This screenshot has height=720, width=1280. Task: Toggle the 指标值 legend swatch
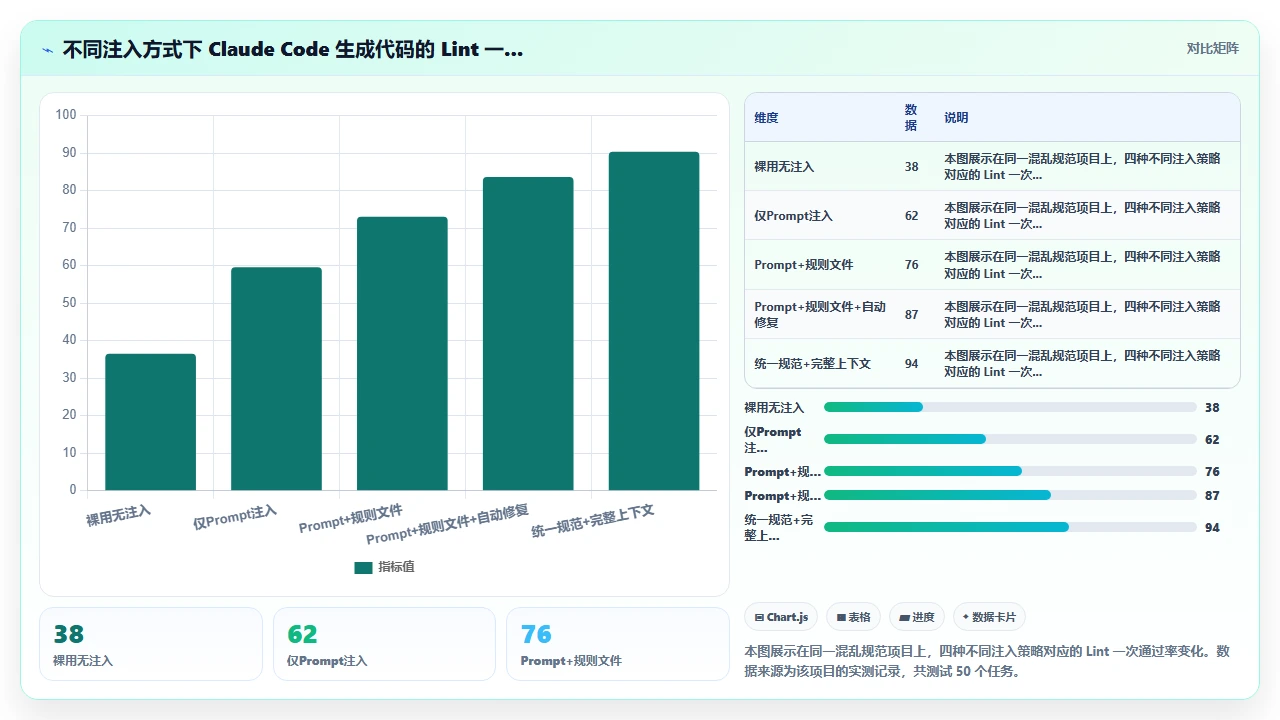(363, 567)
